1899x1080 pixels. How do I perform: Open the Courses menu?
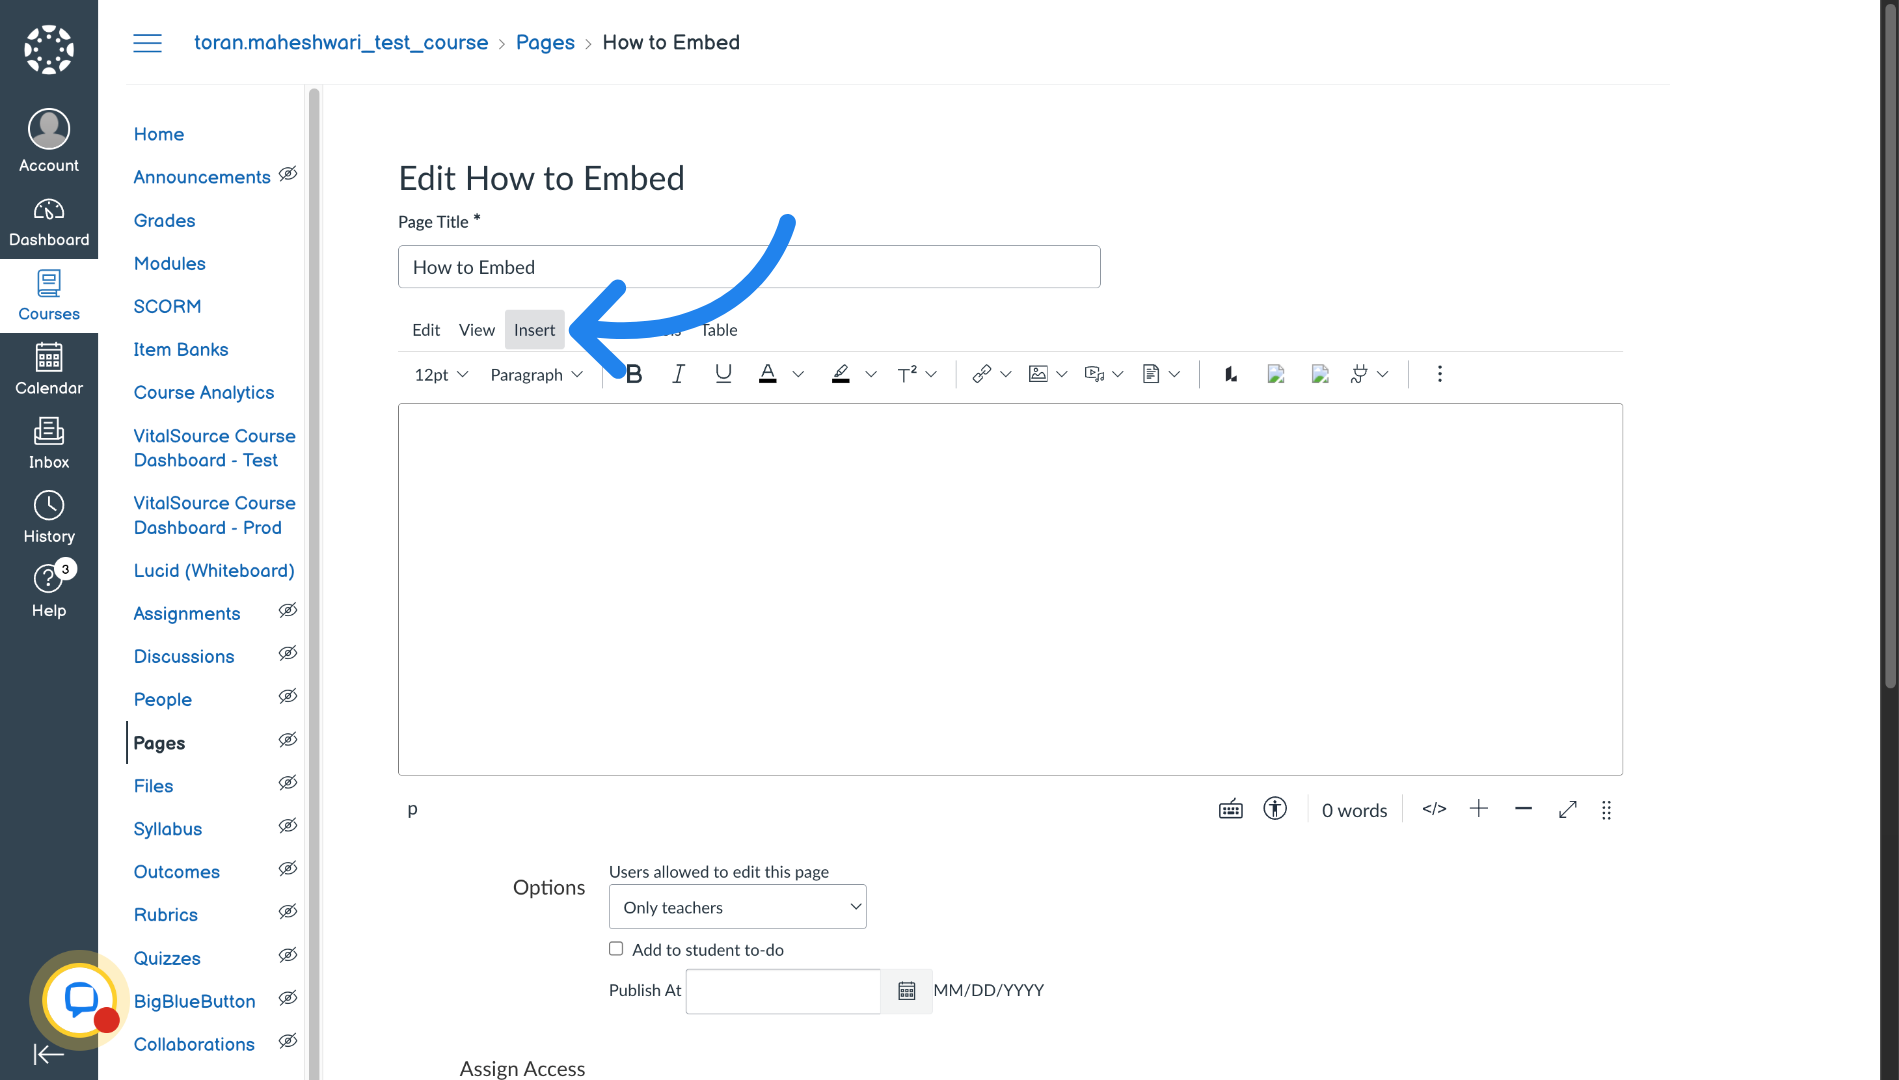[x=49, y=296]
